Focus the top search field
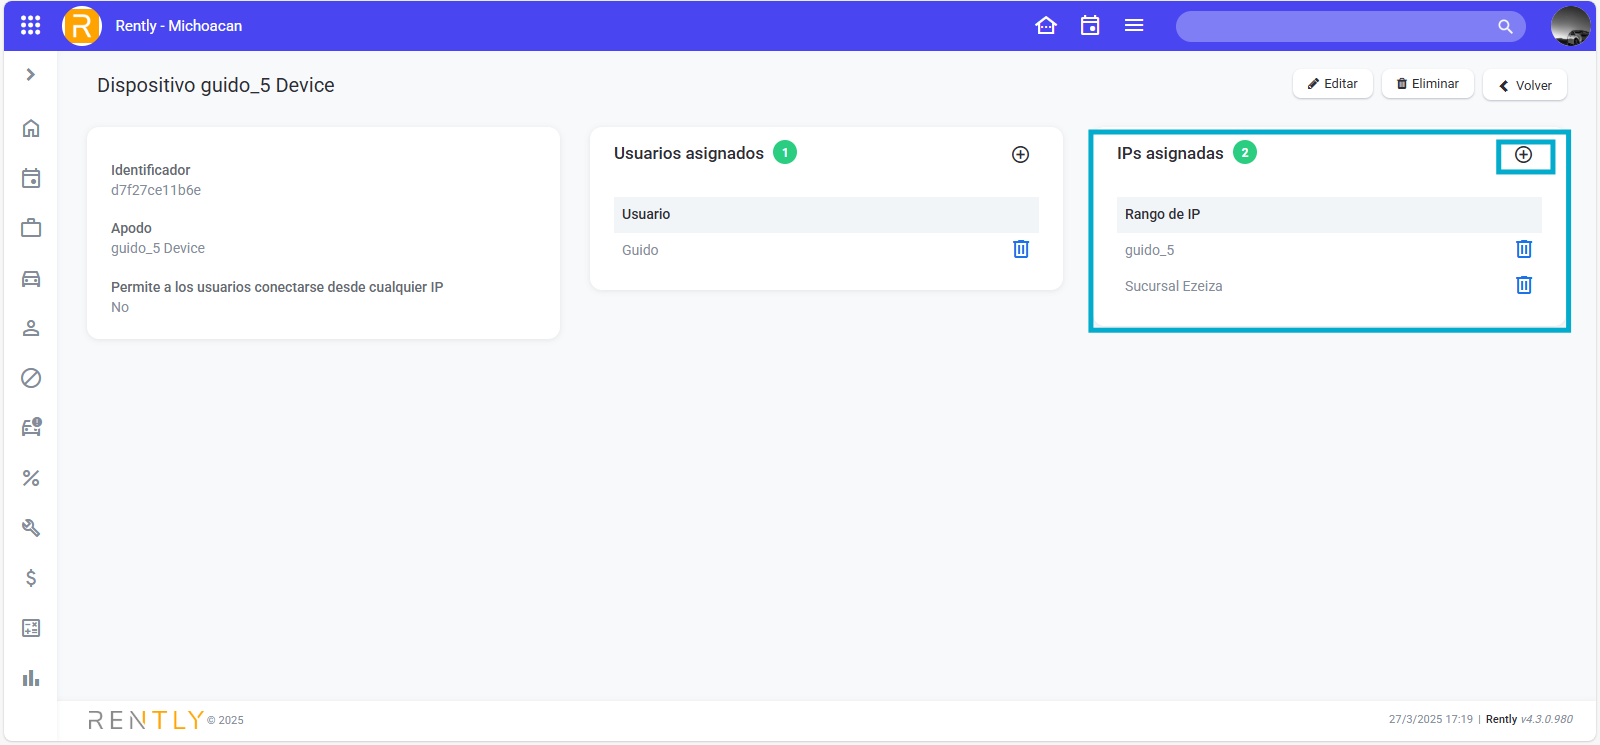This screenshot has height=745, width=1600. coord(1340,27)
